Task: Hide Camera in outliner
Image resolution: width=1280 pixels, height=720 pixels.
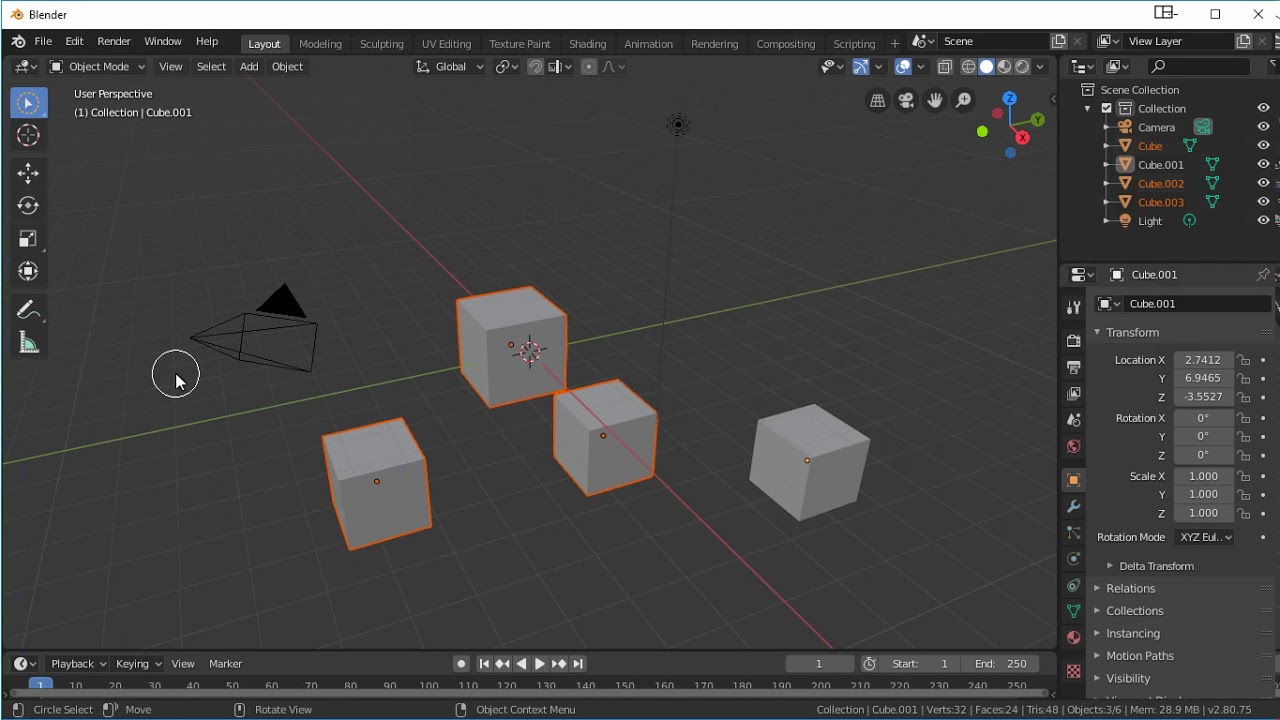Action: pos(1263,127)
